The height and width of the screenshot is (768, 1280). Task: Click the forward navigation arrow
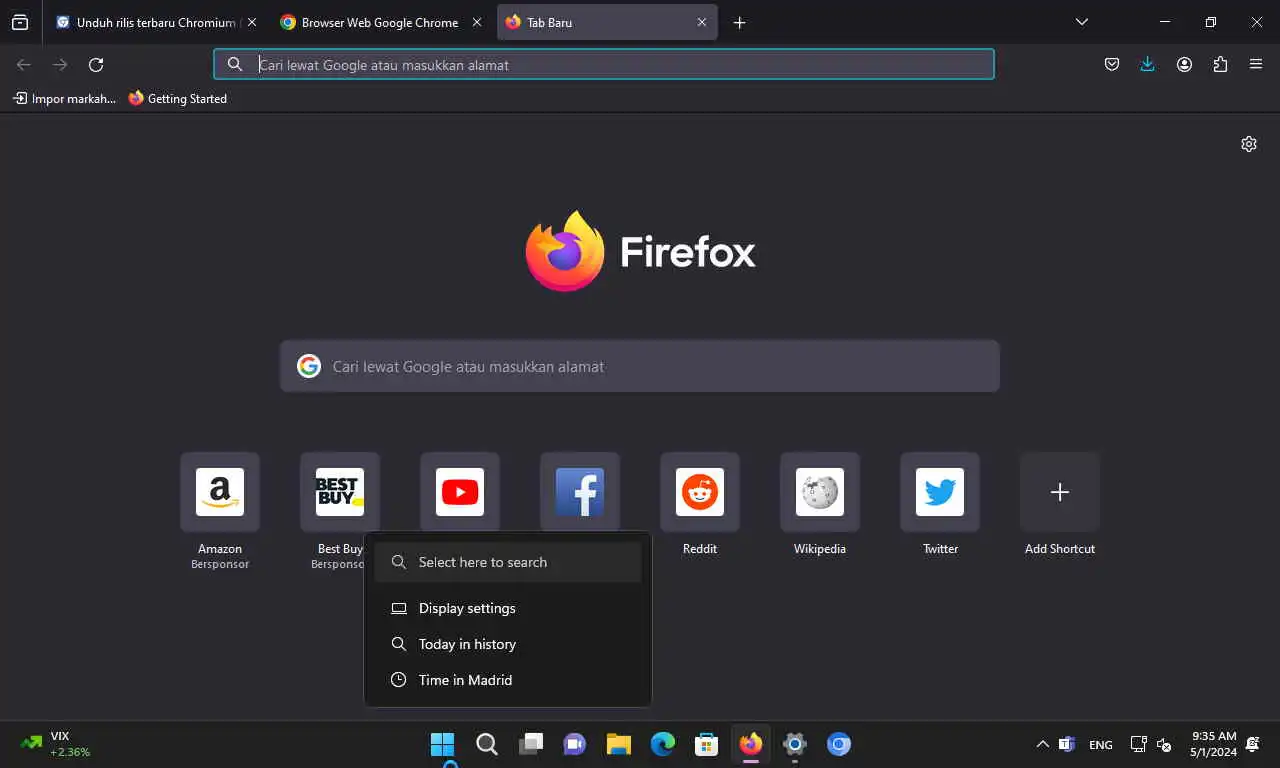[60, 65]
